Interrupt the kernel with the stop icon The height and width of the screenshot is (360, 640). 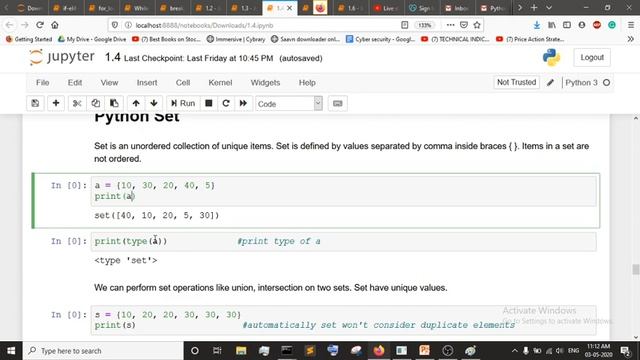click(209, 103)
